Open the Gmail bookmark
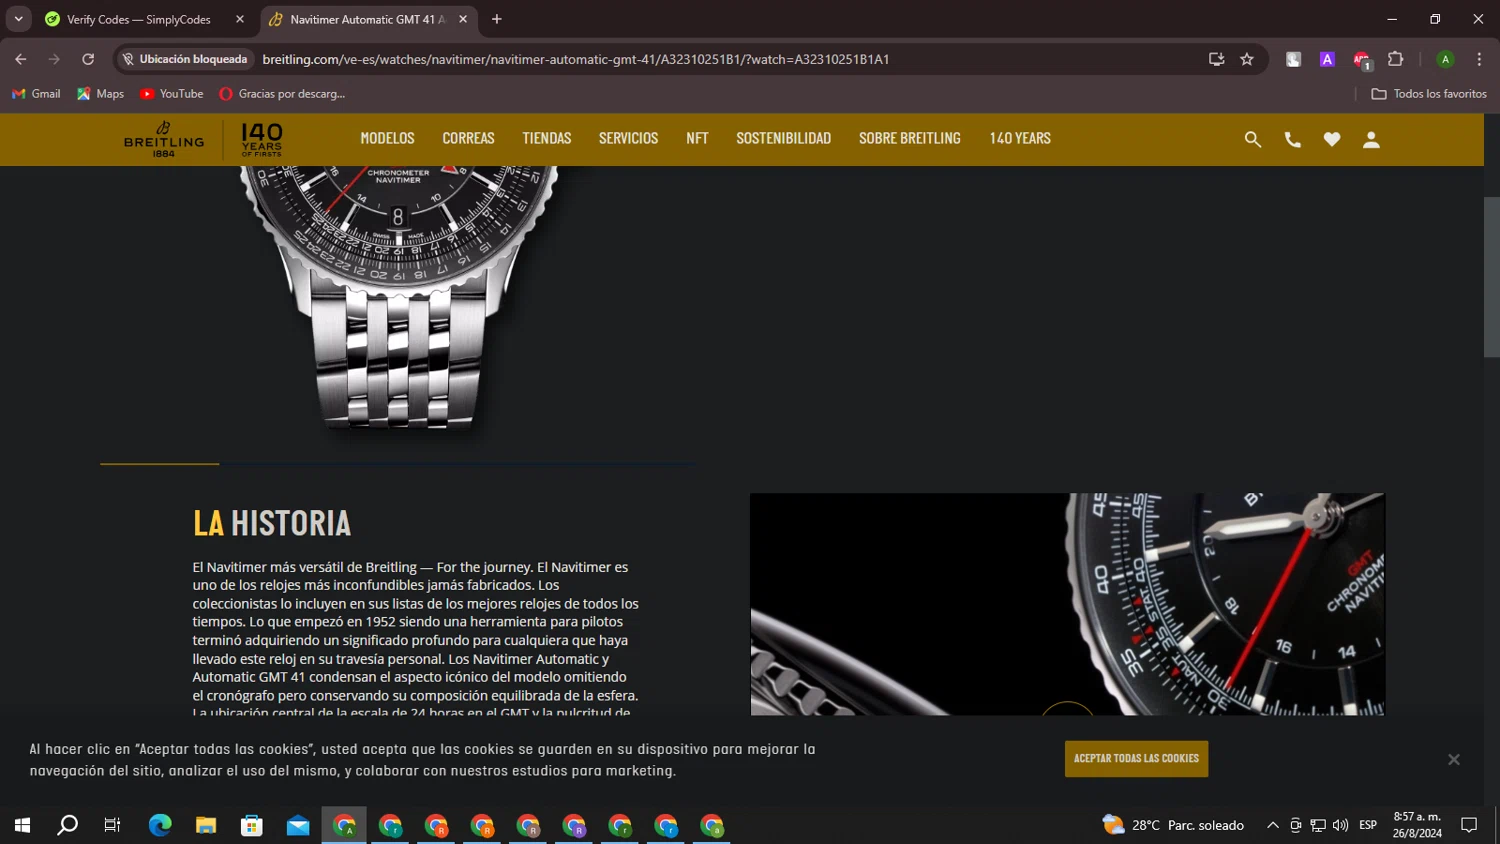Viewport: 1500px width, 844px height. pos(36,94)
